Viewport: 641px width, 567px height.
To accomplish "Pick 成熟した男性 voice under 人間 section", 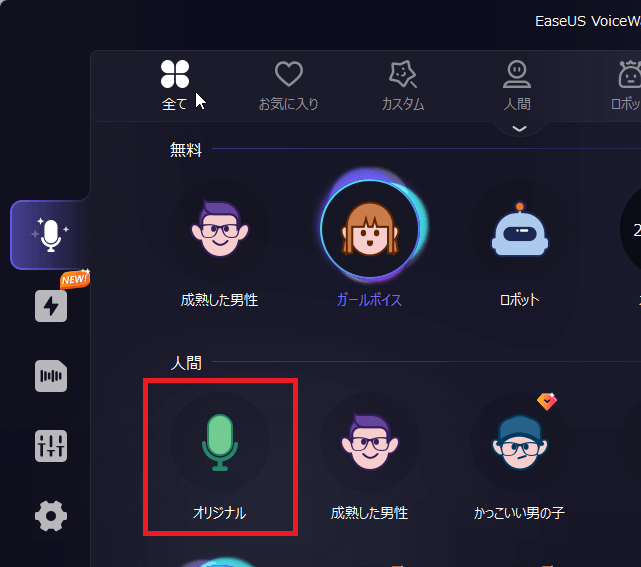I will pyautogui.click(x=369, y=443).
